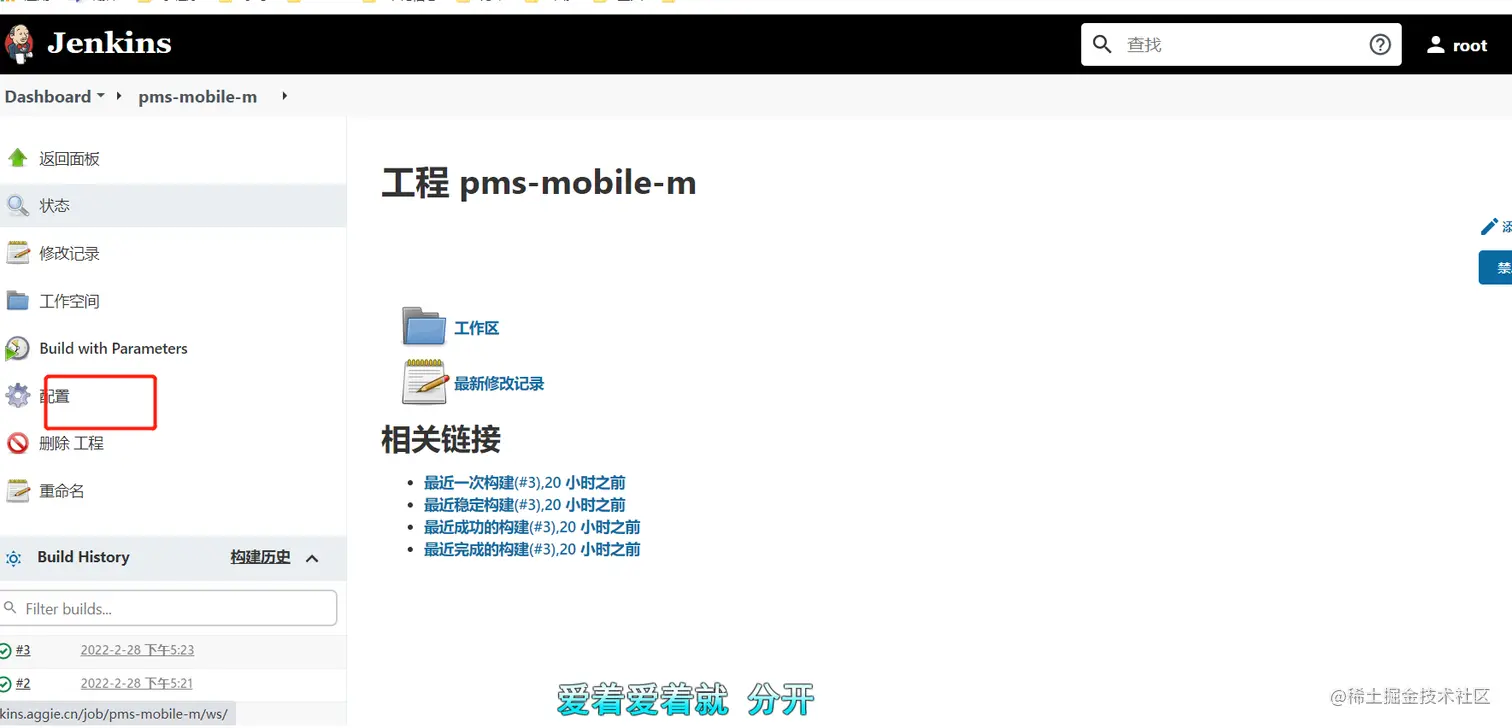This screenshot has width=1512, height=728.
Task: Click build #3 success status icon
Action: point(5,651)
